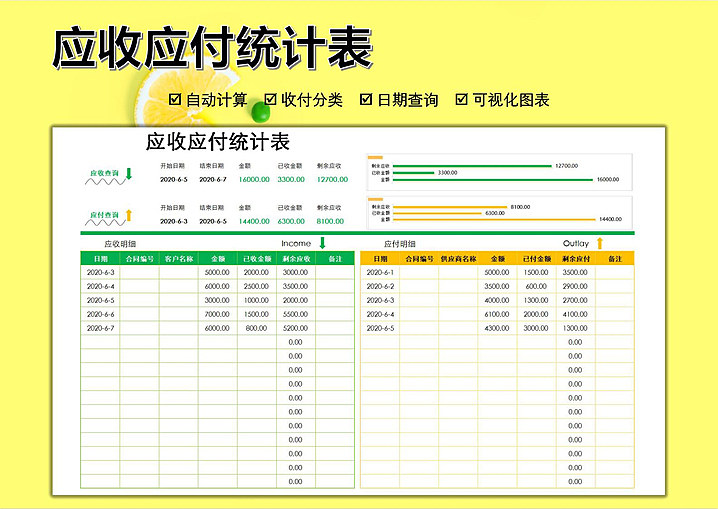Select date cell 2020-6-2 in payable table
Screen dimensions: 718x509
[380, 286]
